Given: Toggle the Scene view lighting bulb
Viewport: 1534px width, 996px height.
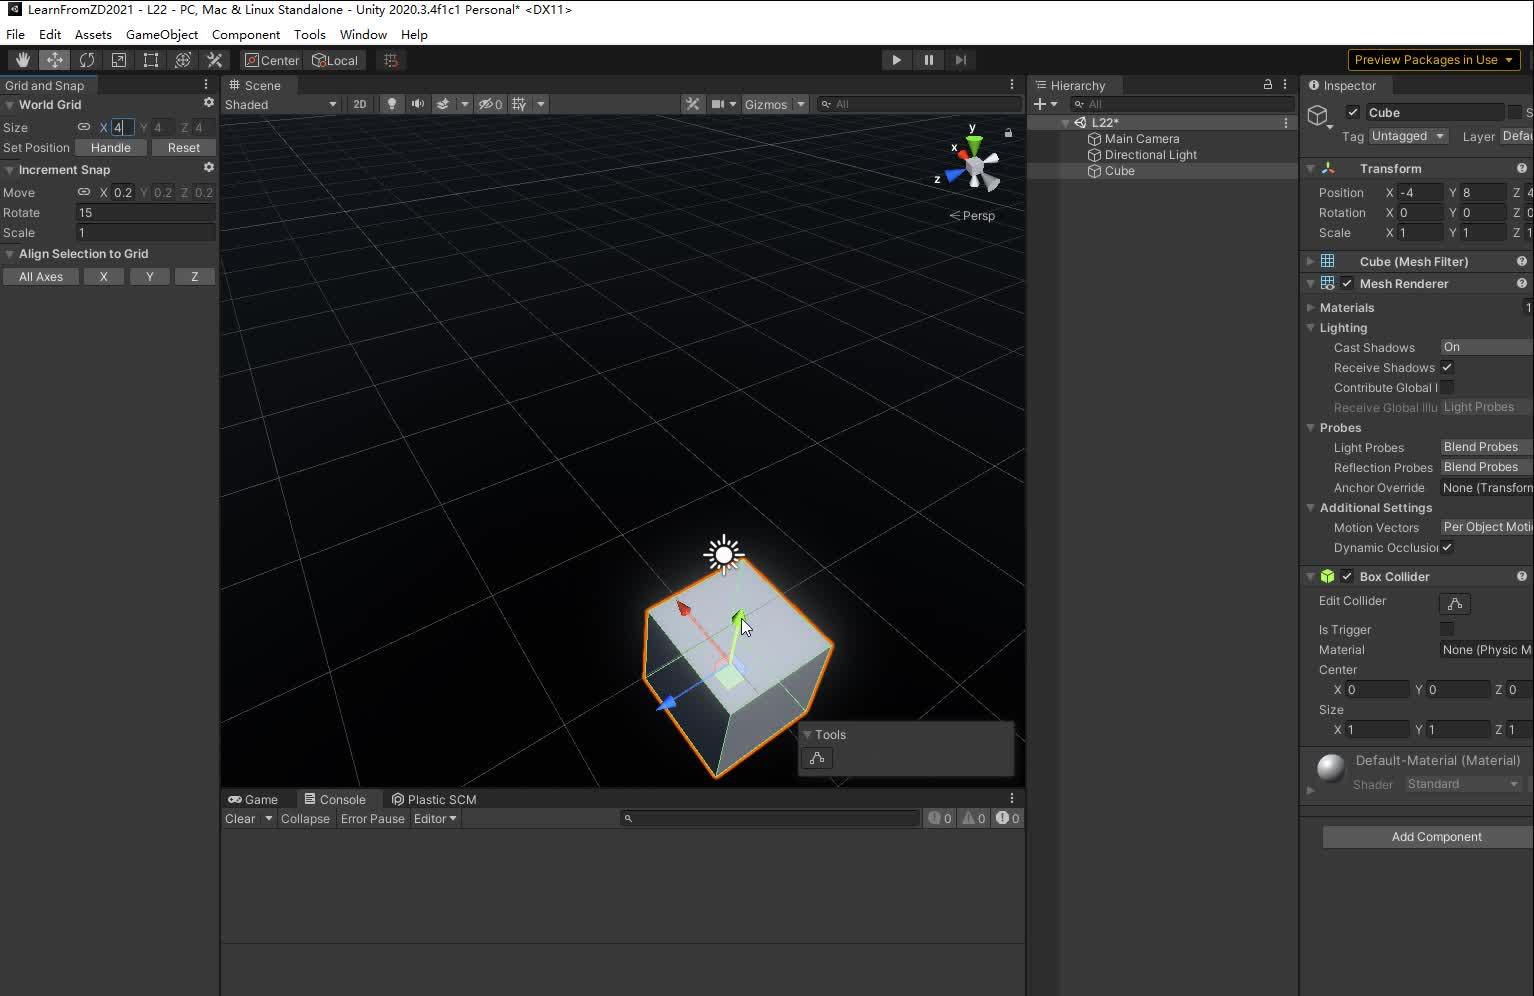Looking at the screenshot, I should tap(391, 104).
